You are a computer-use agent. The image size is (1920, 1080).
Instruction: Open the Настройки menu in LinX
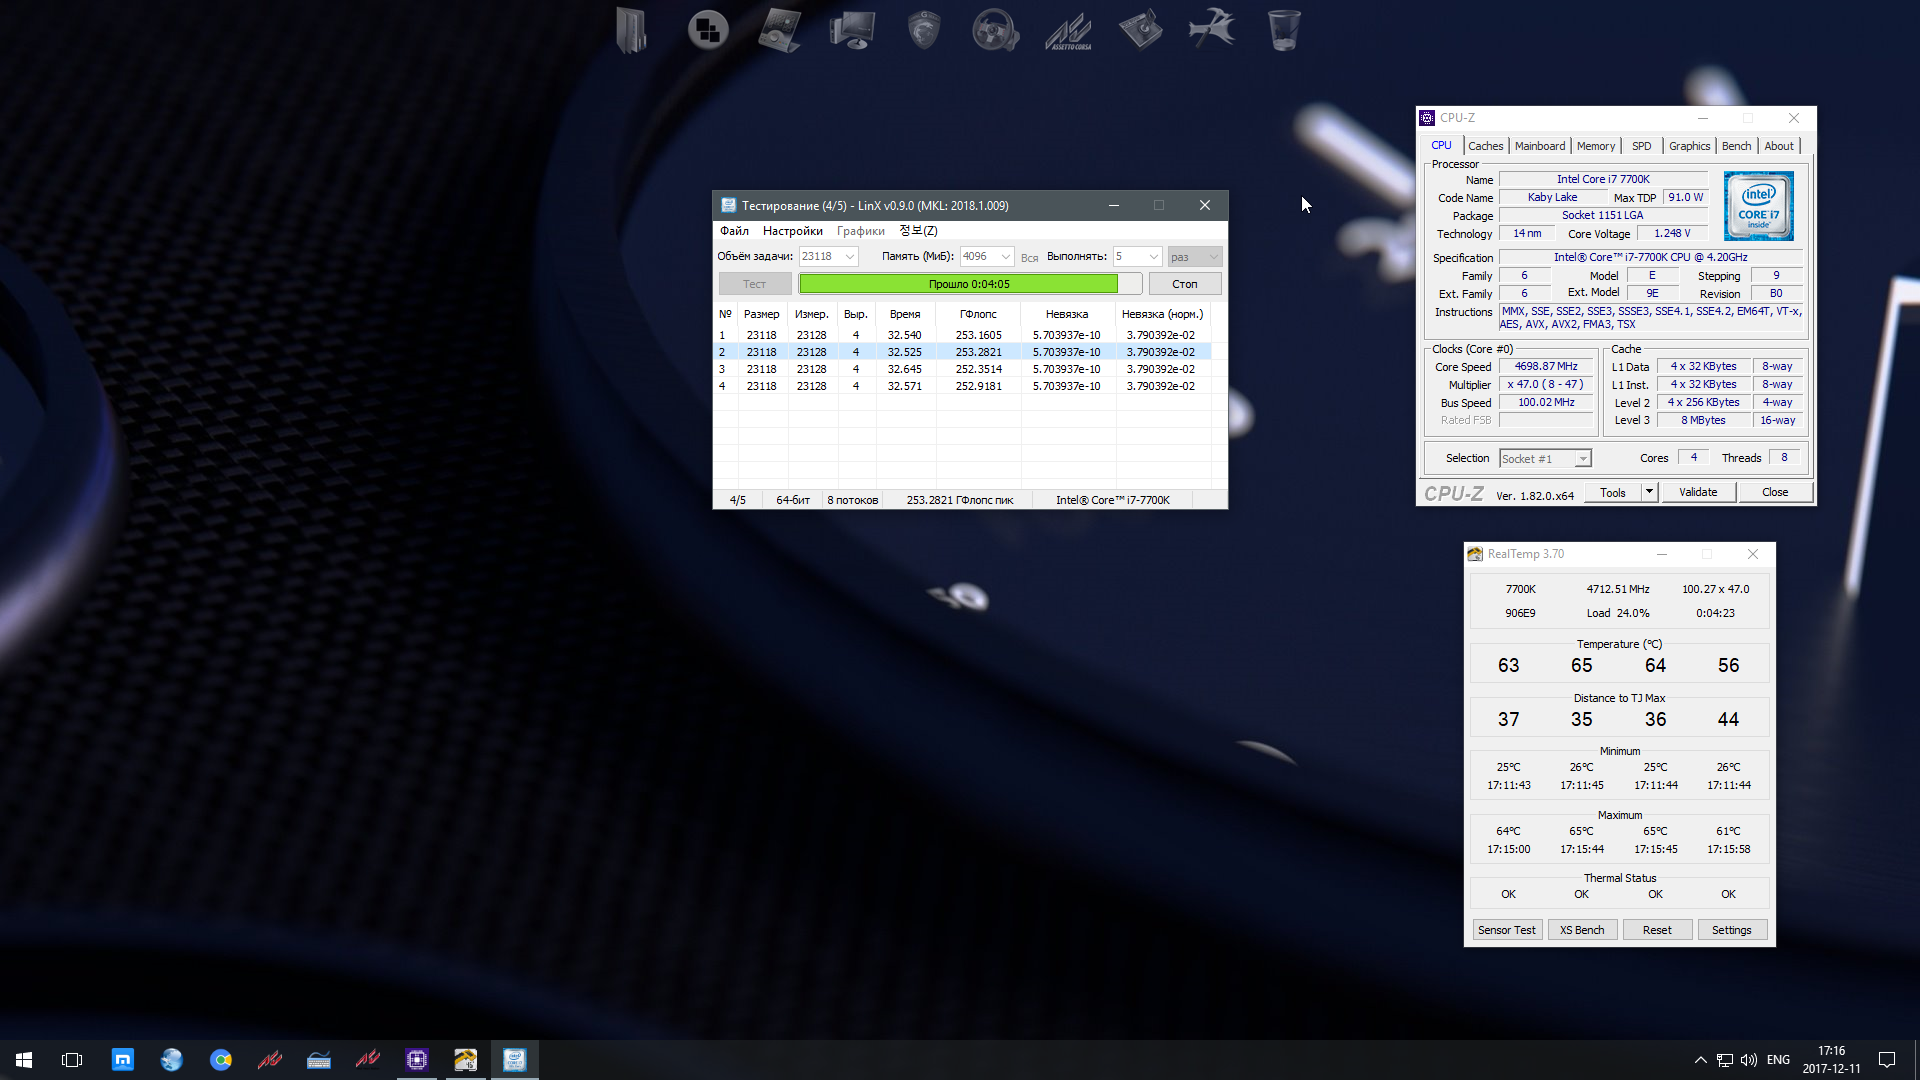[x=792, y=231]
